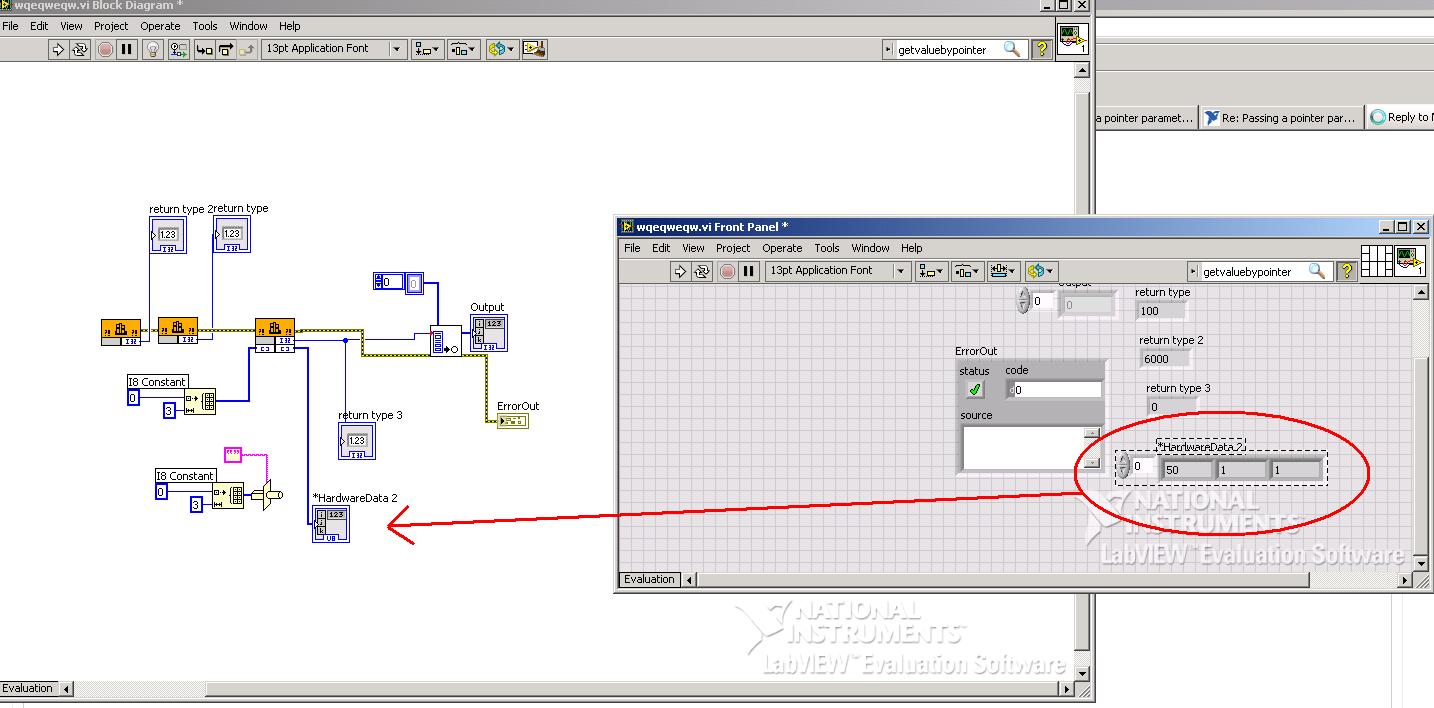Open Distribute Objects menu in Front Panel
This screenshot has width=1434, height=708.
(967, 271)
